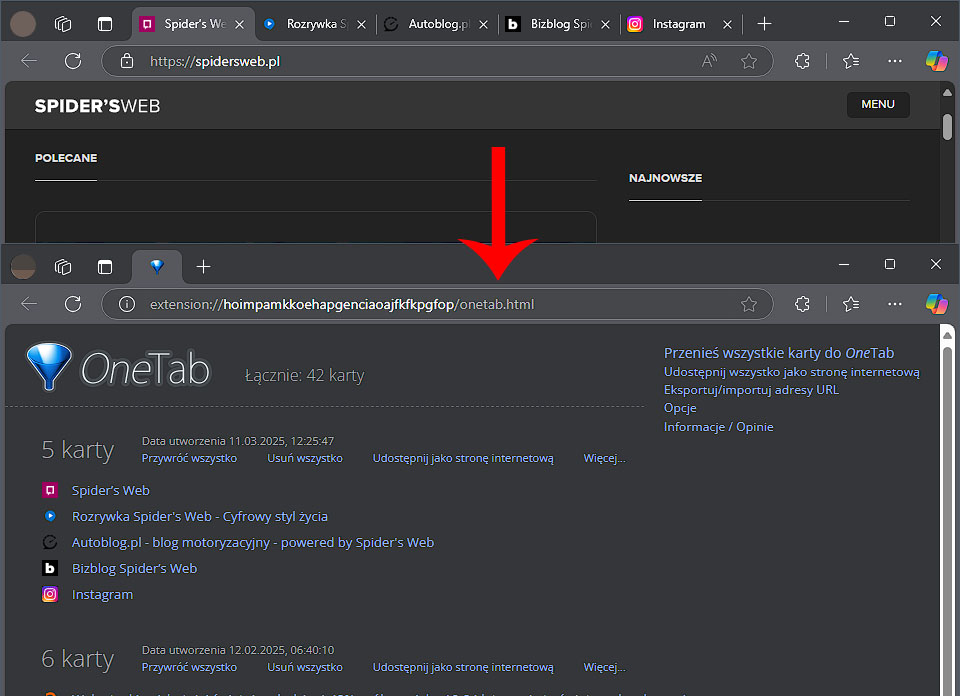The image size is (960, 696).
Task: Add spidersweb.pl to favorites with star icon
Action: 749,61
